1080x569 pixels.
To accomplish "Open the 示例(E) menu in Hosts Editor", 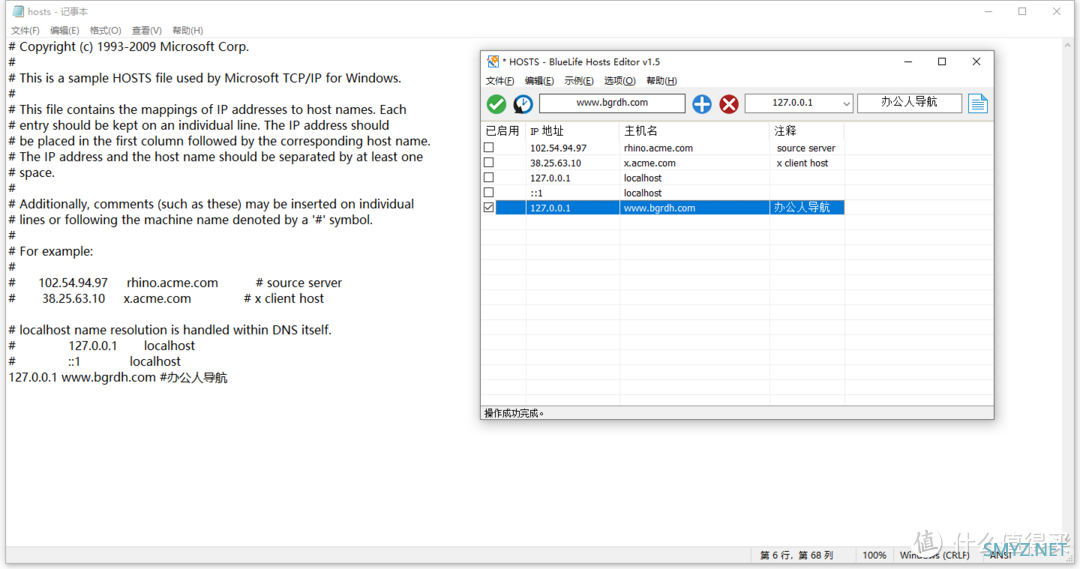I will 578,81.
